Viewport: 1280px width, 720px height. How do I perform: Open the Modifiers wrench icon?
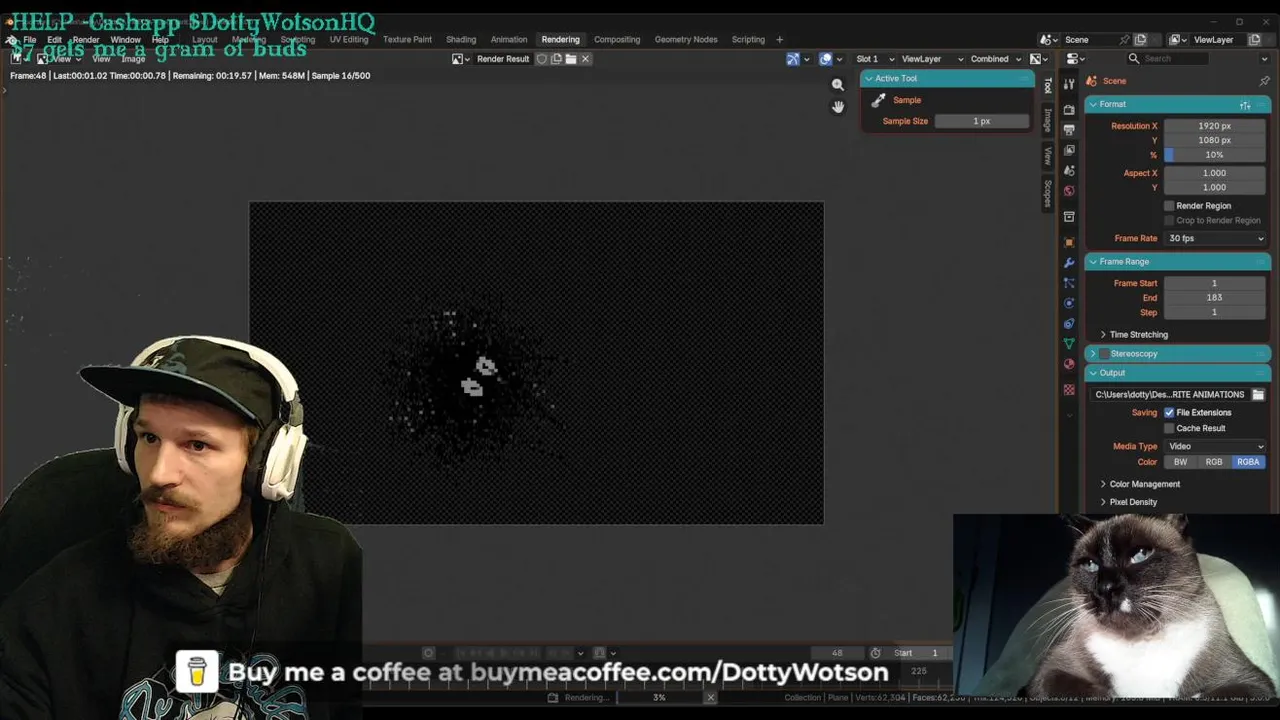coord(1069,262)
